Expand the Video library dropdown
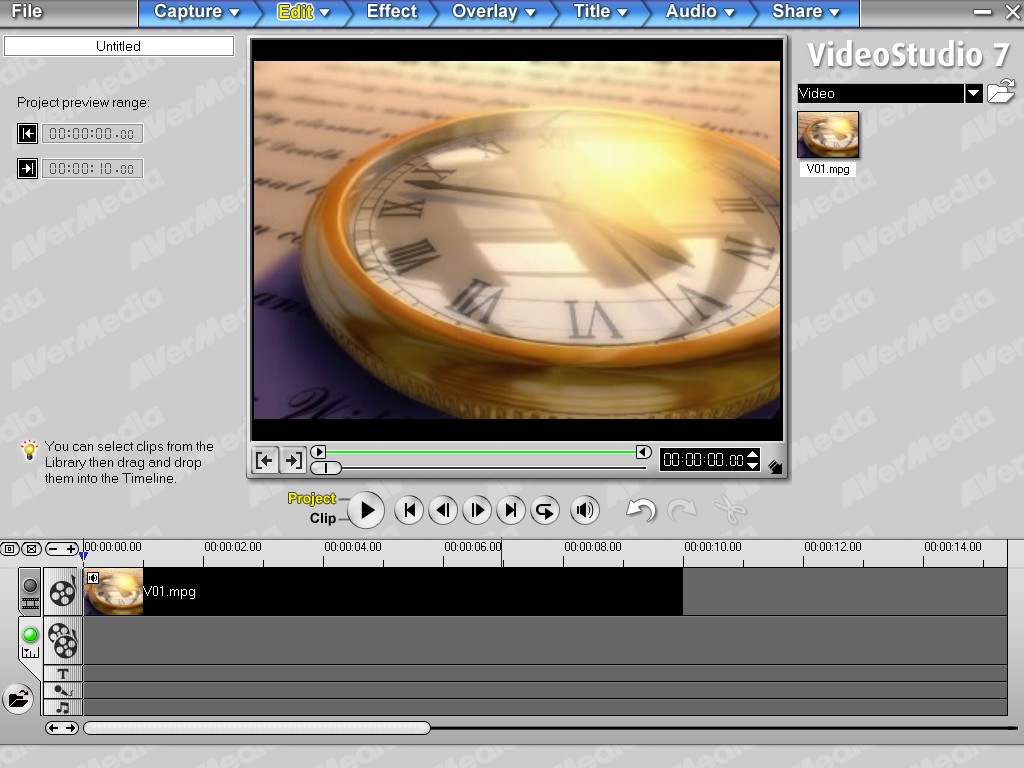This screenshot has width=1024, height=768. coord(973,93)
